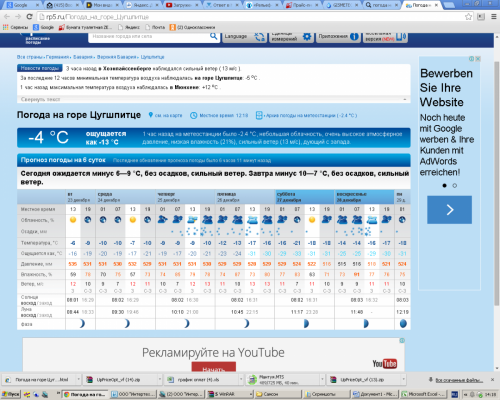Select the суббота 27 декабря forecast header
Image resolution: width=500 pixels, height=400 pixels.
(305, 197)
